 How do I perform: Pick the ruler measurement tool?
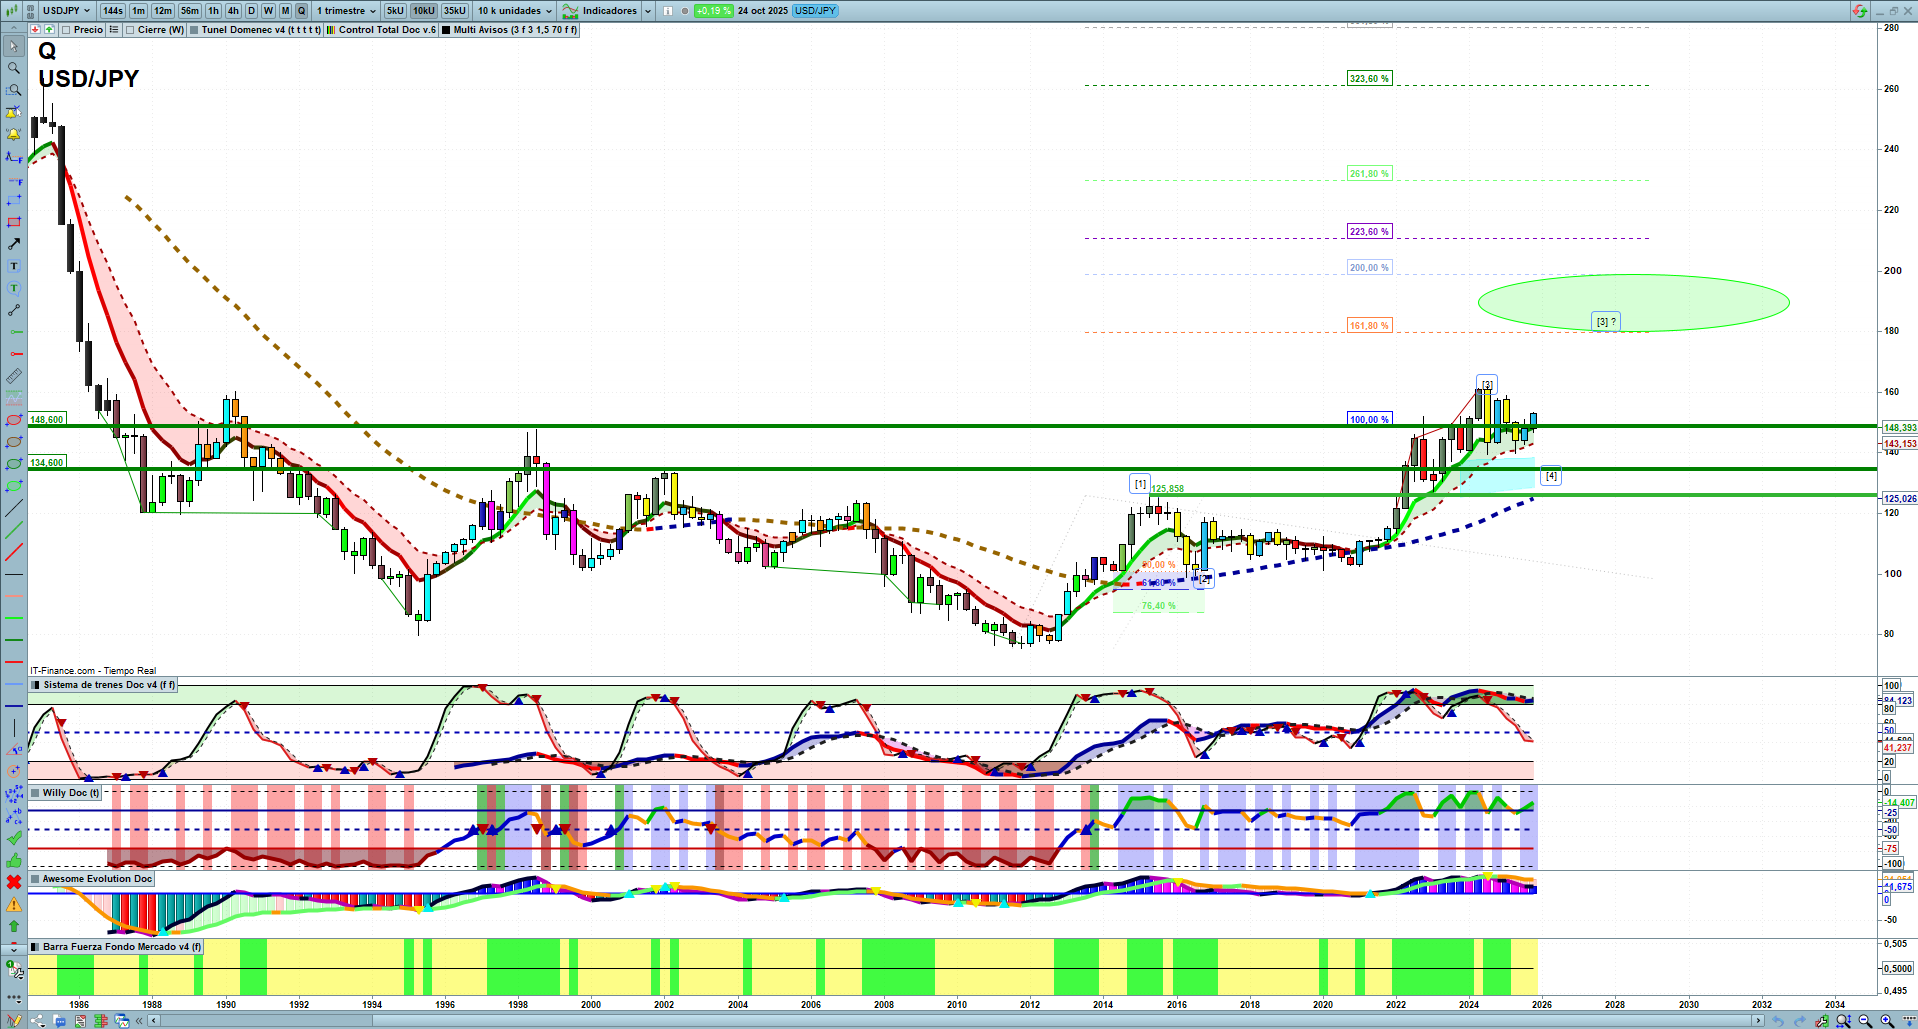[x=14, y=376]
